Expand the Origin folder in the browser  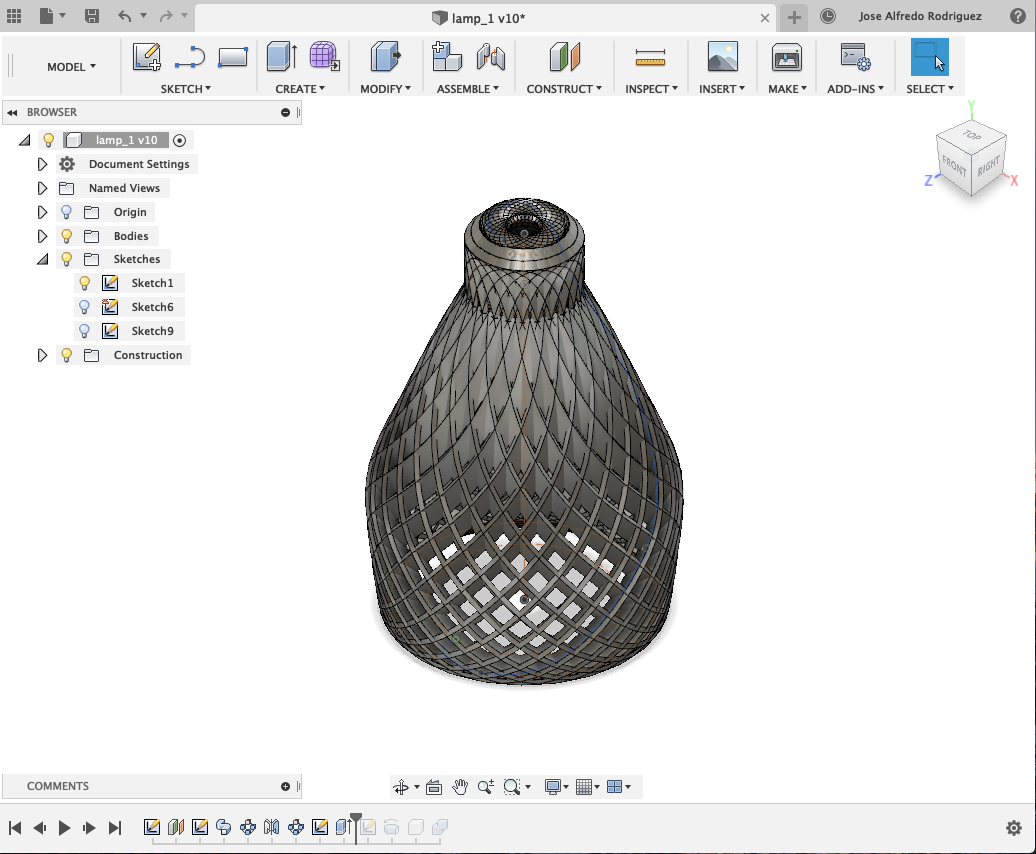(x=41, y=211)
